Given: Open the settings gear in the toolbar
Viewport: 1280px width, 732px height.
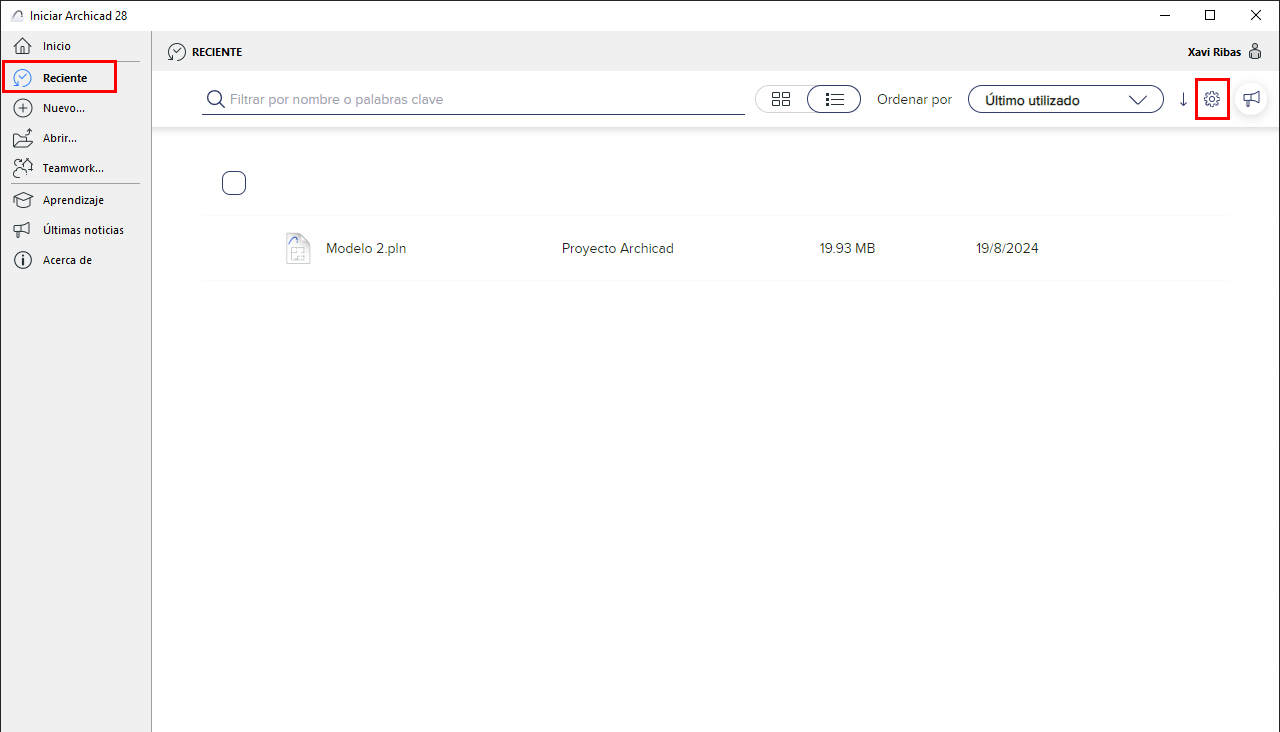Looking at the screenshot, I should (x=1212, y=99).
